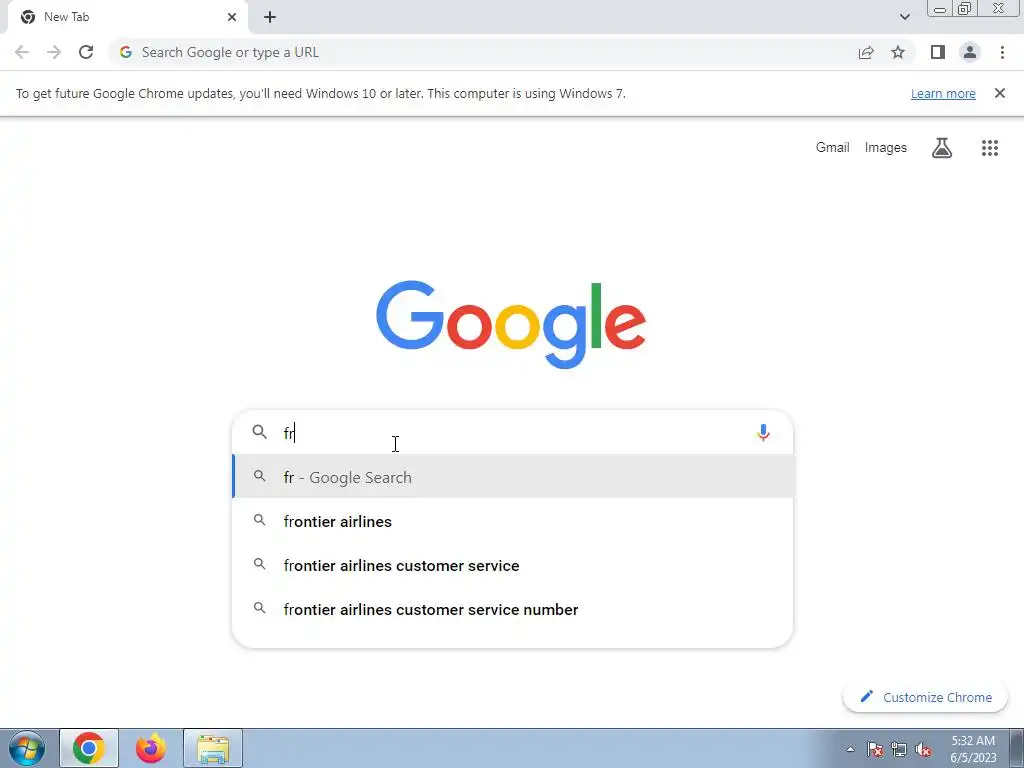Open the taskbar clock showing 5:32 AM

pos(973,749)
